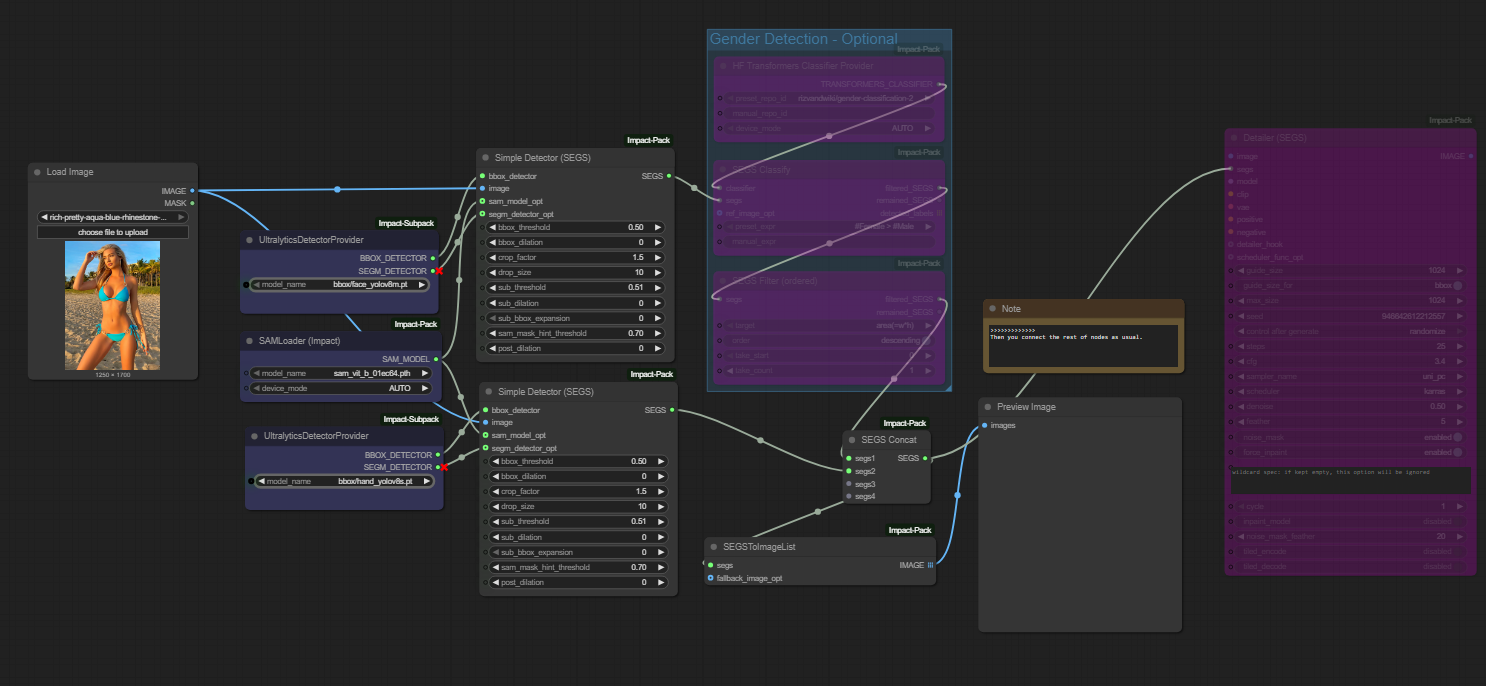The image size is (1486, 686).
Task: Click choose file to upload button
Action: [113, 232]
